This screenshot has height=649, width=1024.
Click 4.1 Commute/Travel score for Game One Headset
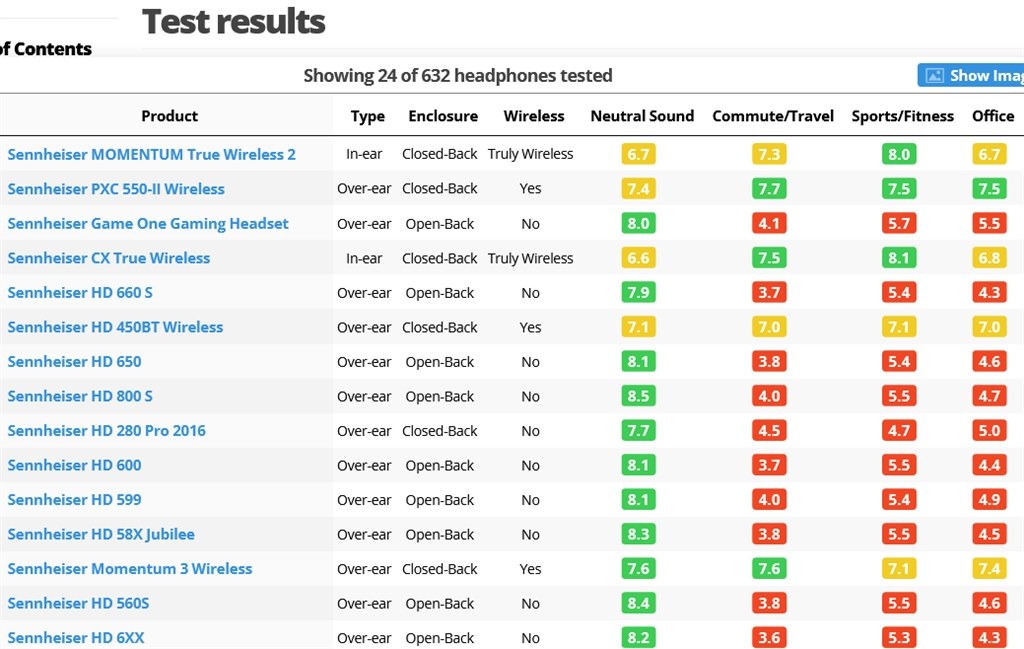point(769,223)
